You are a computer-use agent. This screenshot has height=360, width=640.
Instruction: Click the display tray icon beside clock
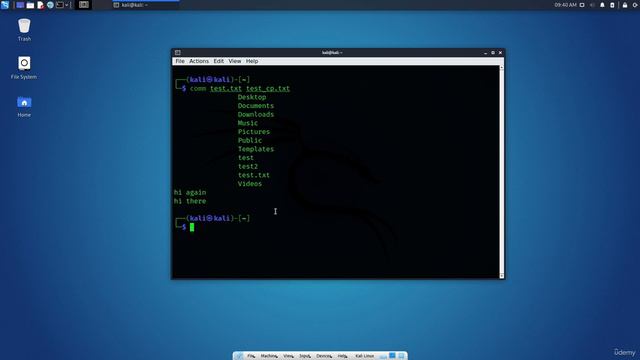582,5
